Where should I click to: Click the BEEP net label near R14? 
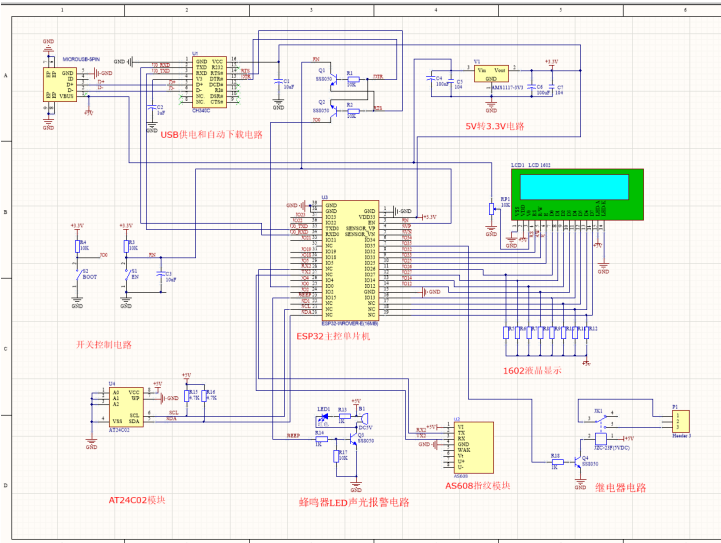point(293,435)
